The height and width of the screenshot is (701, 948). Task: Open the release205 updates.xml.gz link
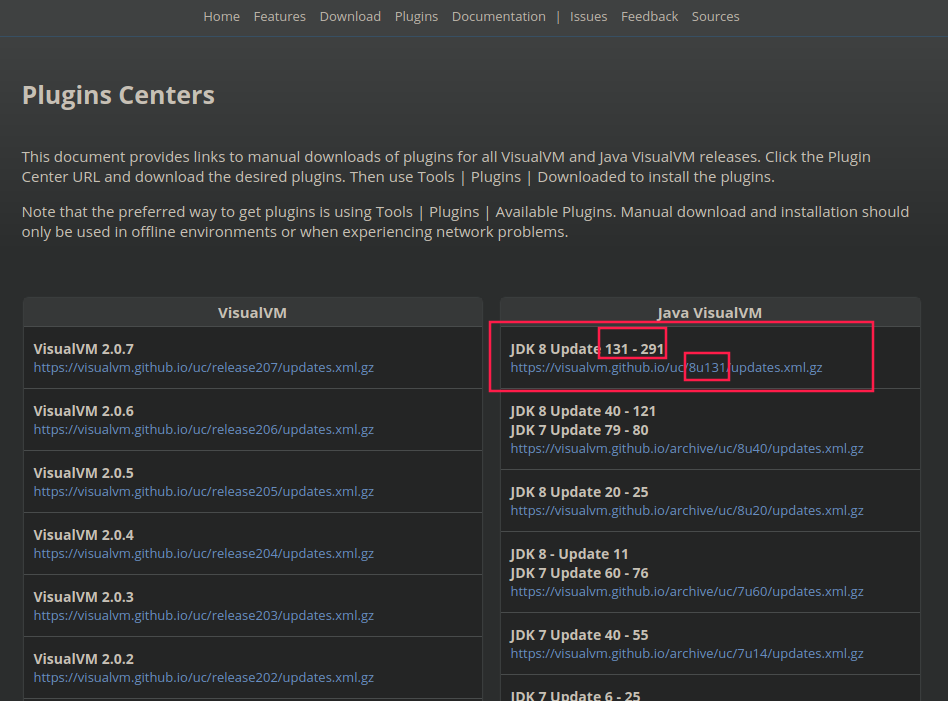coord(204,491)
